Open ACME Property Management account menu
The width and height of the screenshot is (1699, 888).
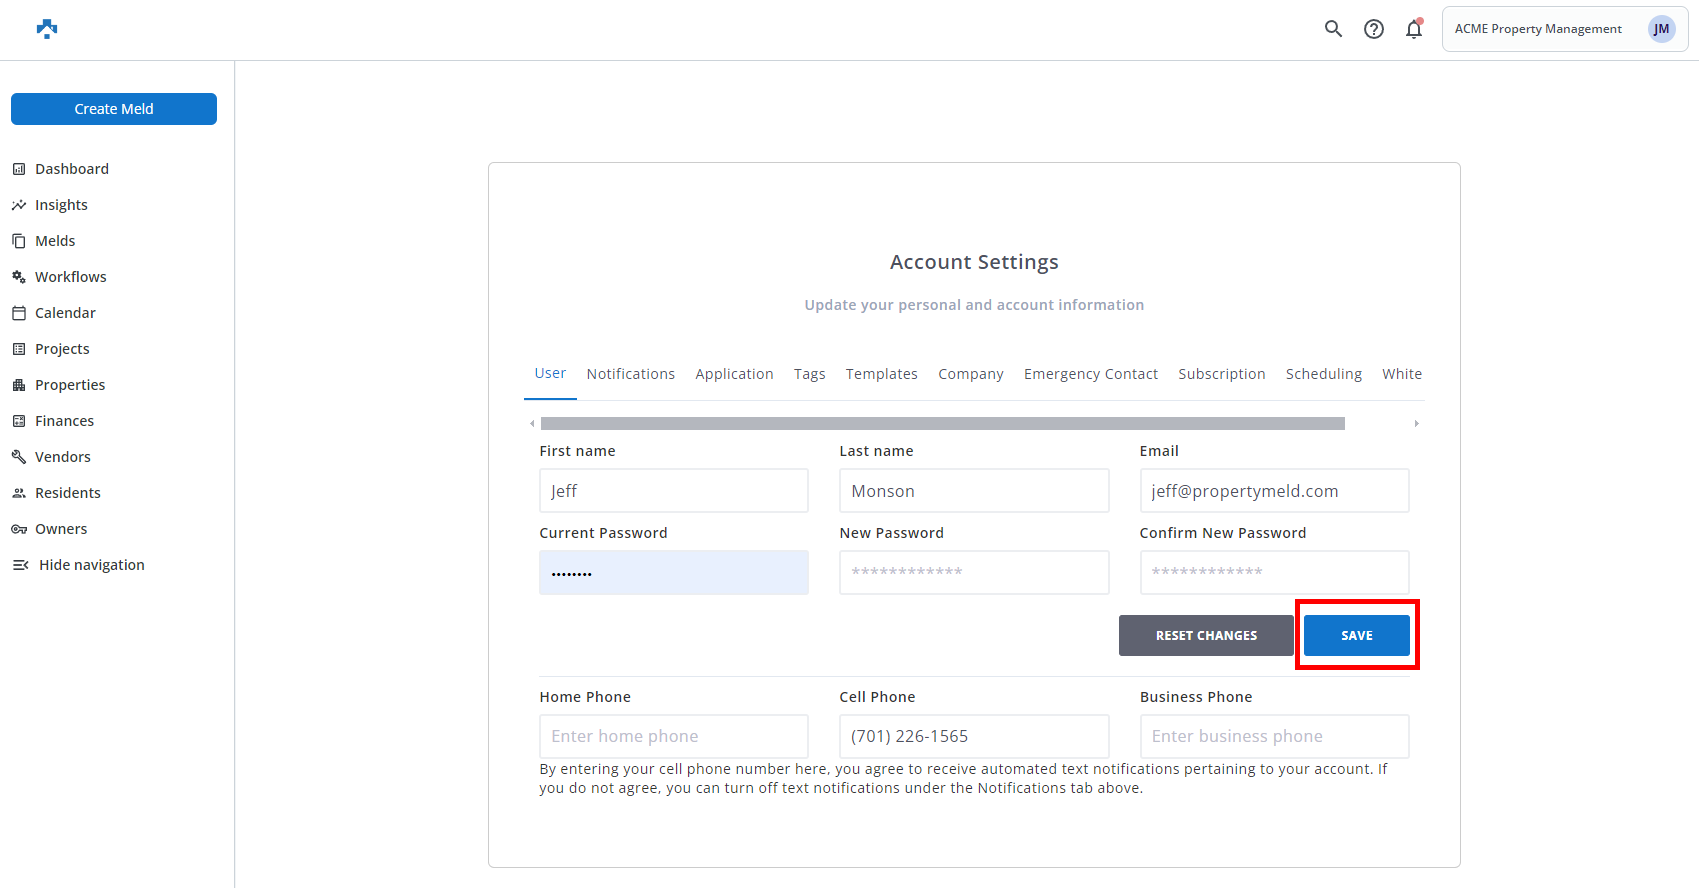(1538, 29)
